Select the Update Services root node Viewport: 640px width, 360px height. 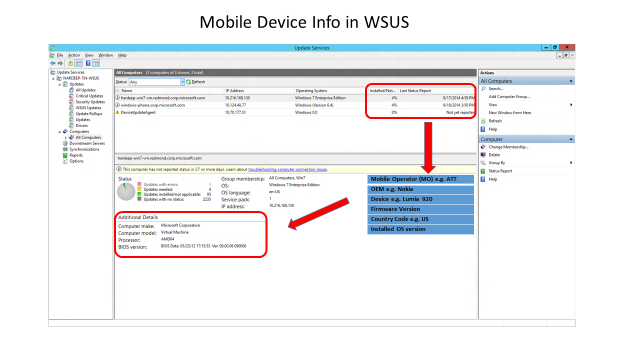pyautogui.click(x=70, y=72)
